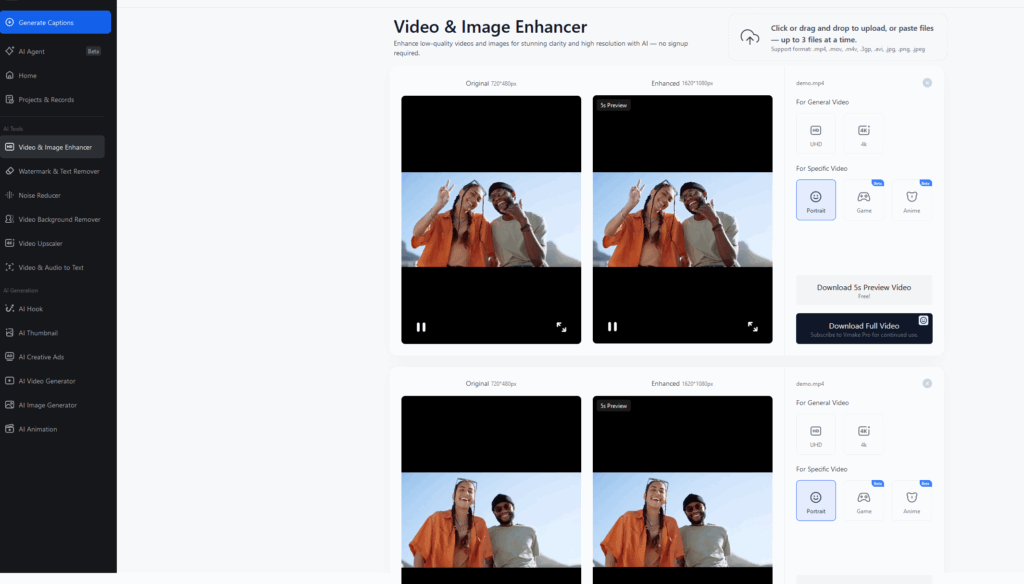Click Download 5s Preview Video button

tap(864, 290)
